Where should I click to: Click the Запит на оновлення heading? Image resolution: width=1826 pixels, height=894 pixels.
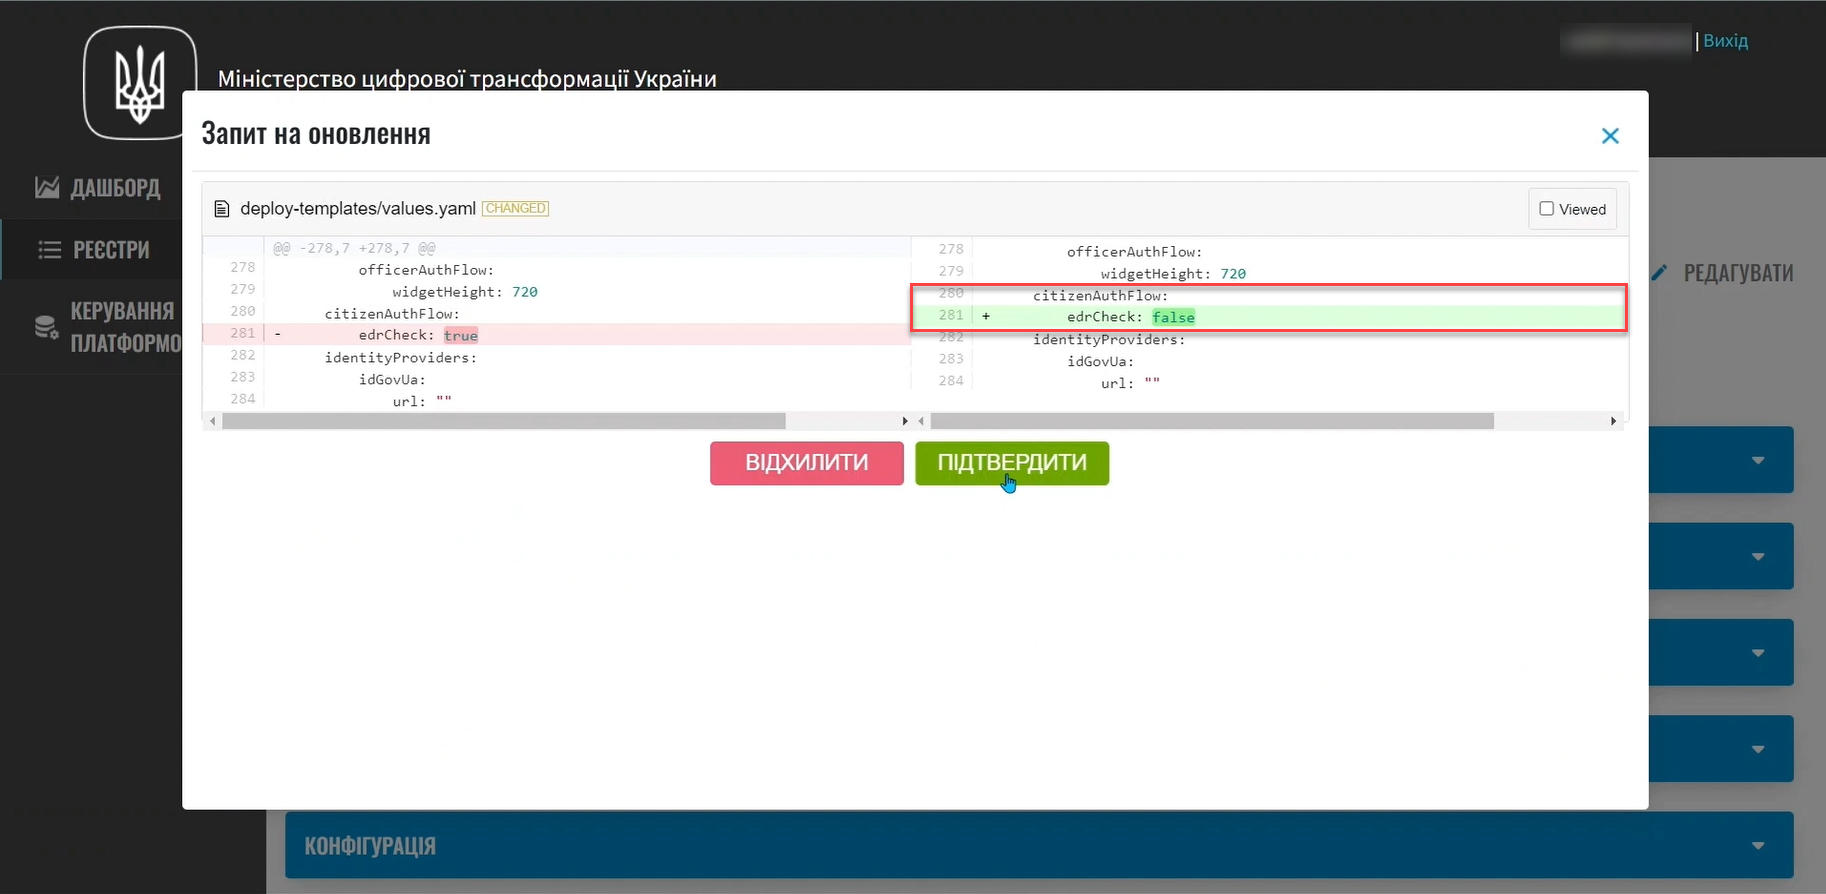[x=316, y=134]
